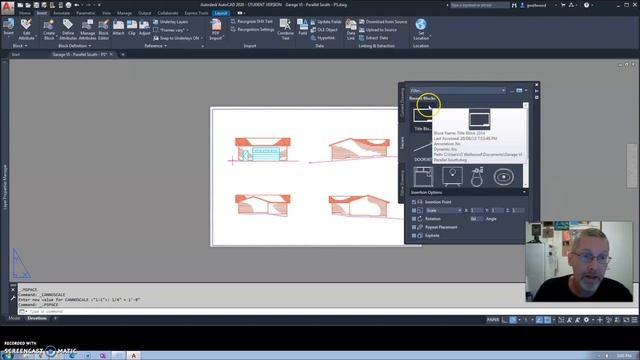
Task: Select the Create Block tool
Action: pos(49,29)
